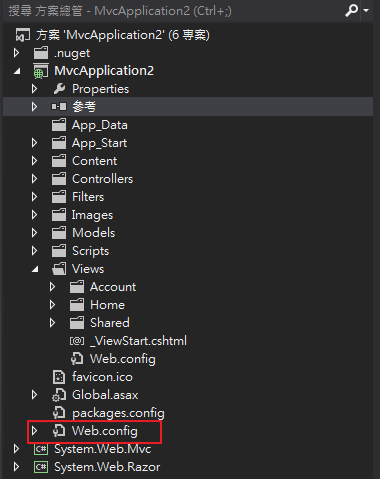Expand the Filters folder
Viewport: 380px width, 479px height.
pos(34,197)
